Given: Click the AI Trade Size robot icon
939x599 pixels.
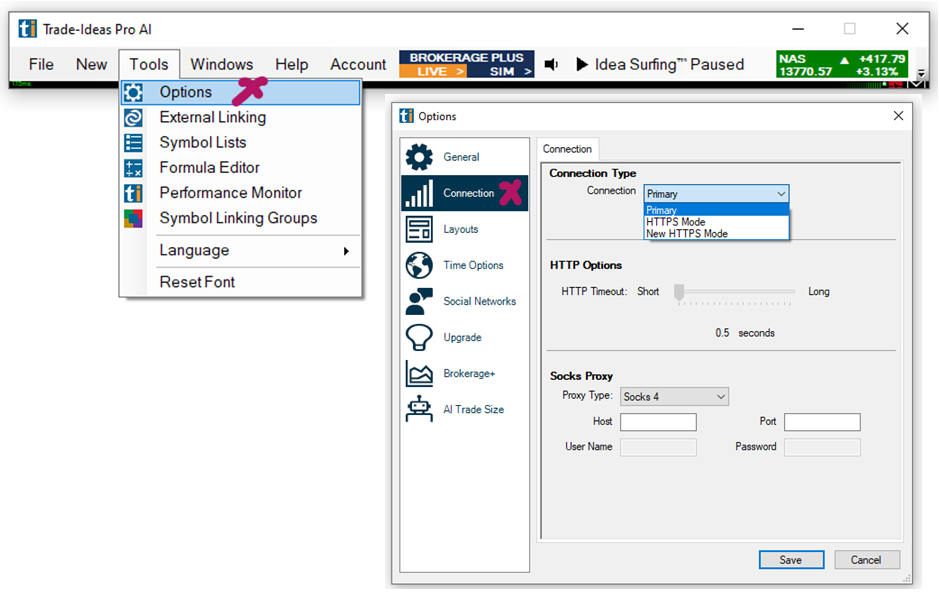Looking at the screenshot, I should click(419, 409).
